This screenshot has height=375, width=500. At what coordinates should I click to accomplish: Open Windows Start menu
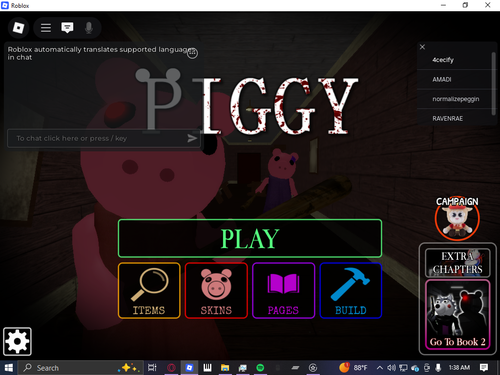pos(8,368)
